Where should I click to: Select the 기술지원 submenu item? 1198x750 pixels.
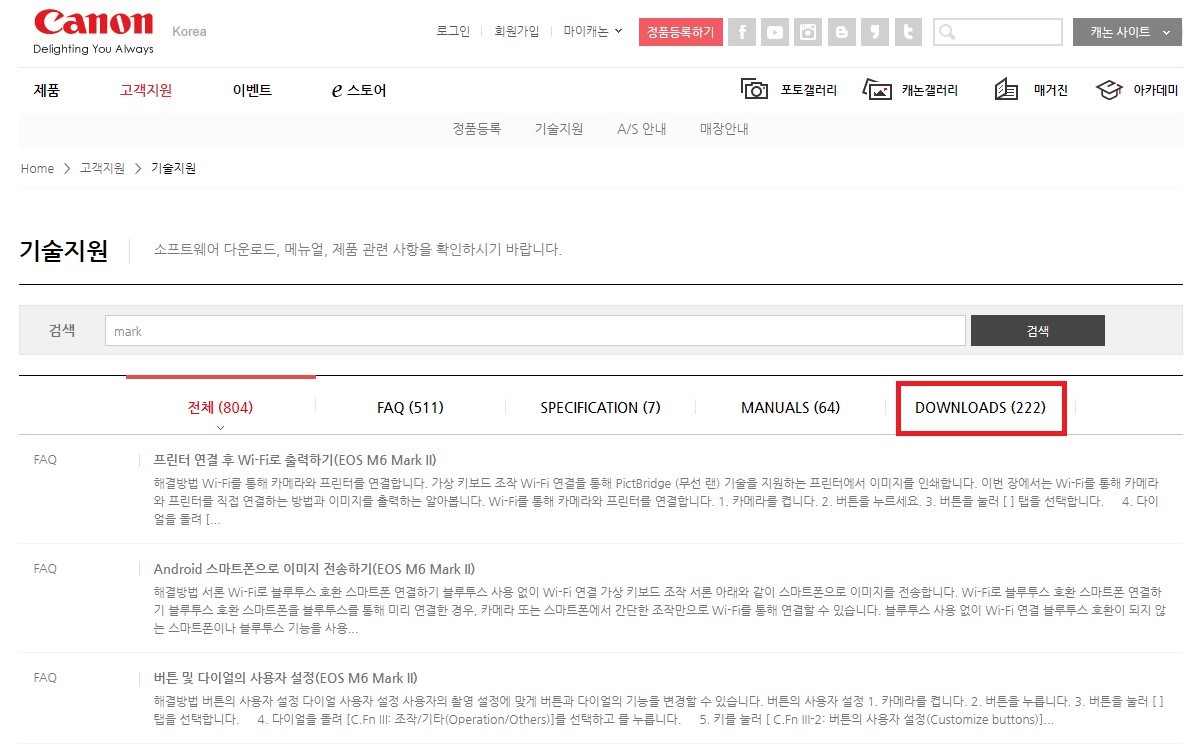[x=559, y=129]
